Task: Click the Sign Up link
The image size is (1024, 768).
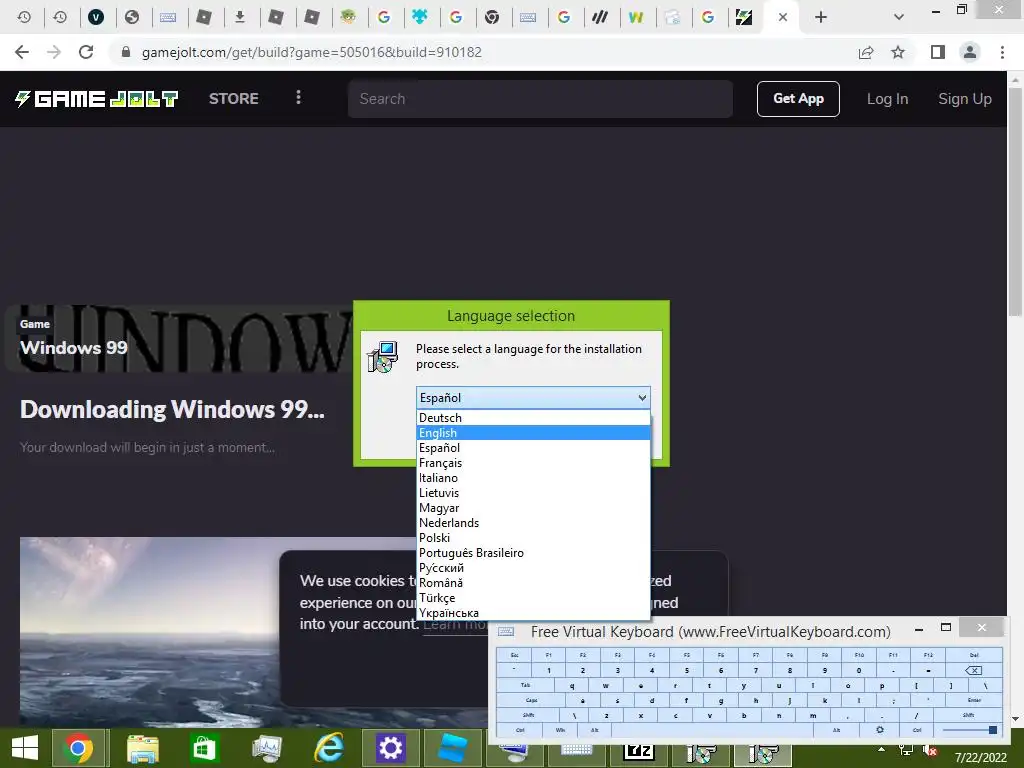Action: 965,99
